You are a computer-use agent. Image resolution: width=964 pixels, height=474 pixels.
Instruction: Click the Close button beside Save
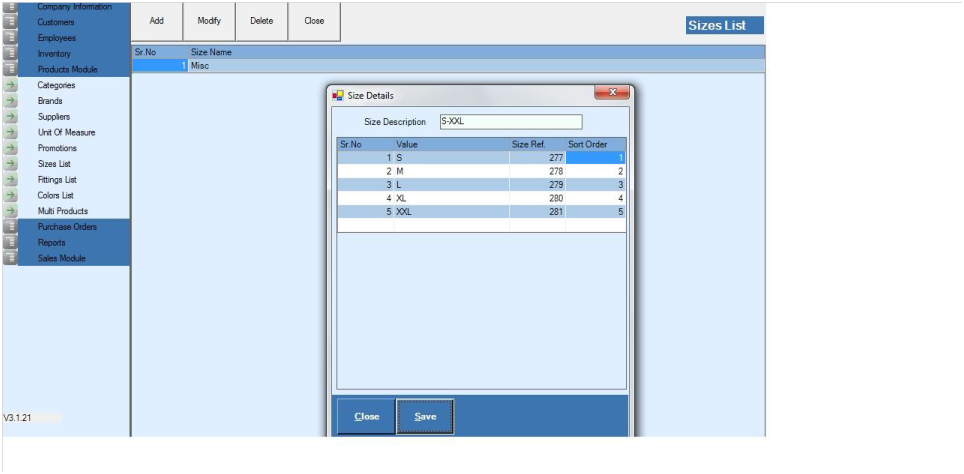point(366,417)
